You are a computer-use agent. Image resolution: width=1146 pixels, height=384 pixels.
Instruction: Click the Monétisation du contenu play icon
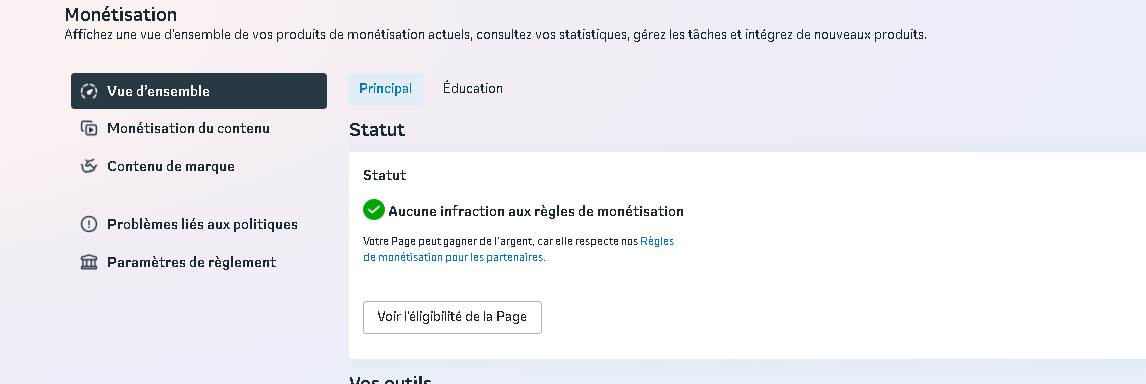[89, 129]
